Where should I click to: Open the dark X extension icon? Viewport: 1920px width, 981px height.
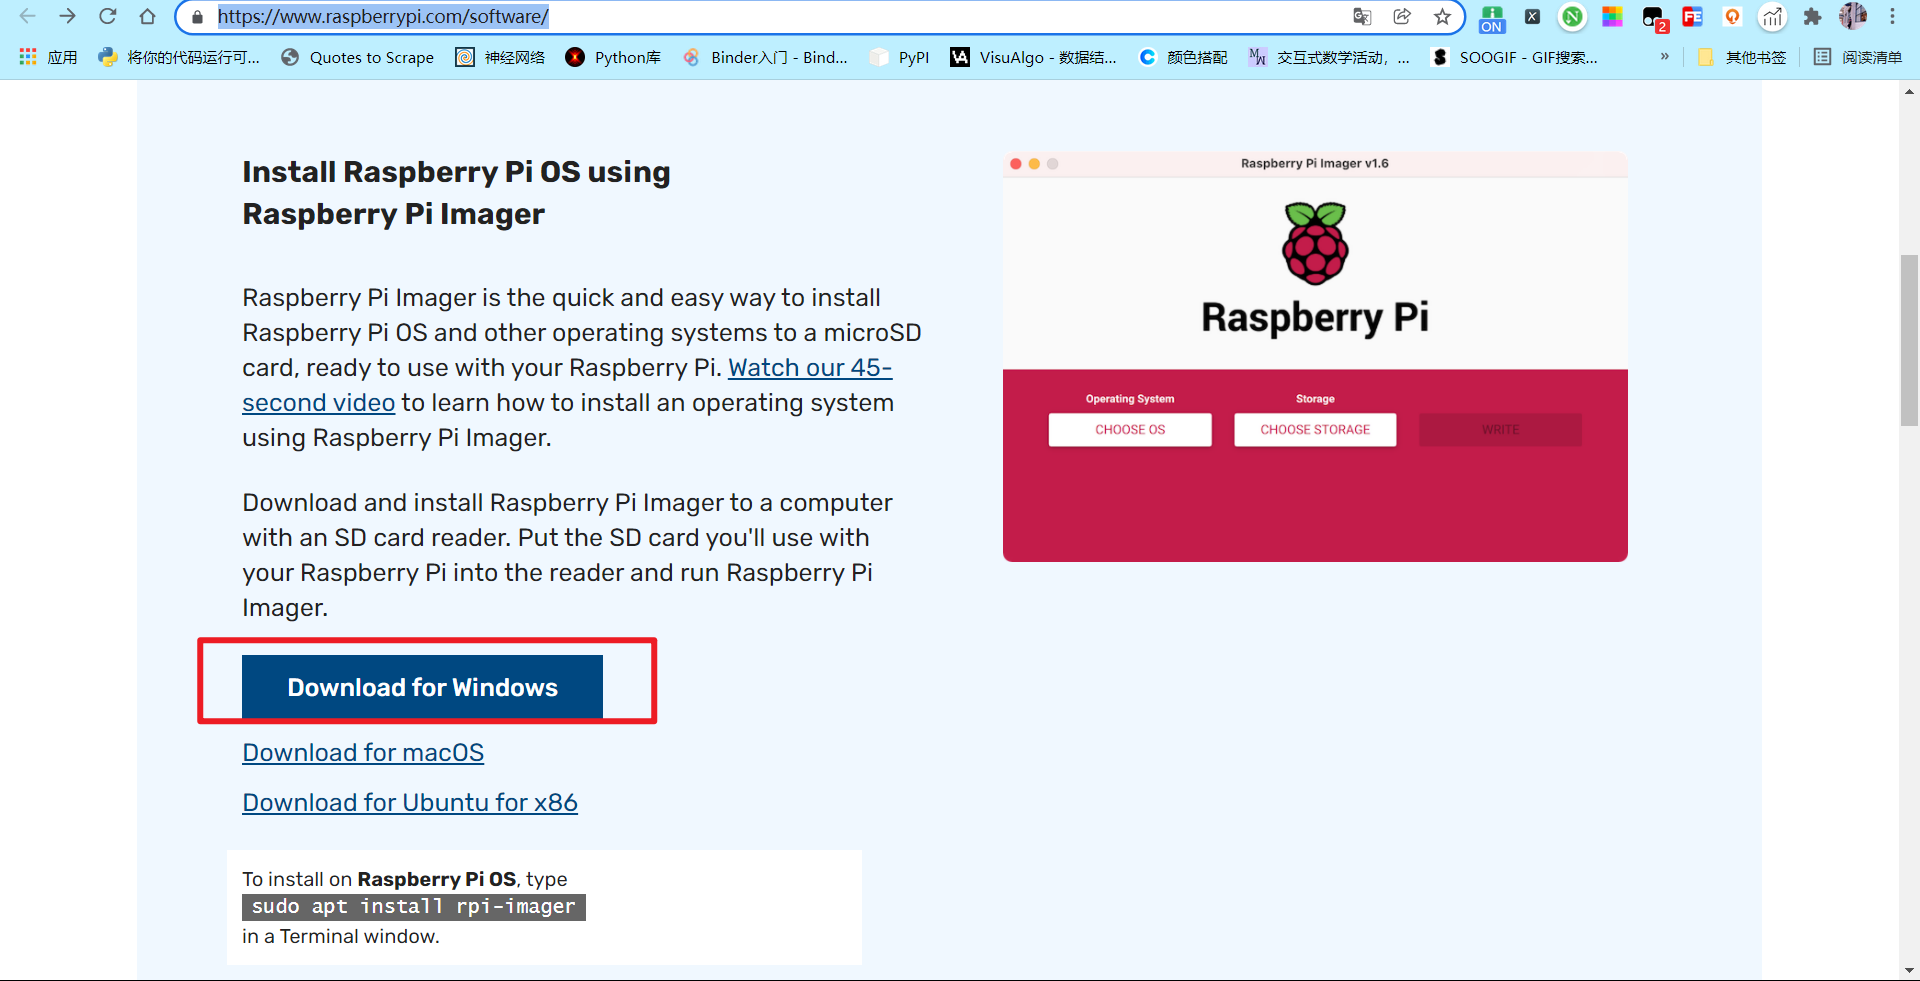1532,16
